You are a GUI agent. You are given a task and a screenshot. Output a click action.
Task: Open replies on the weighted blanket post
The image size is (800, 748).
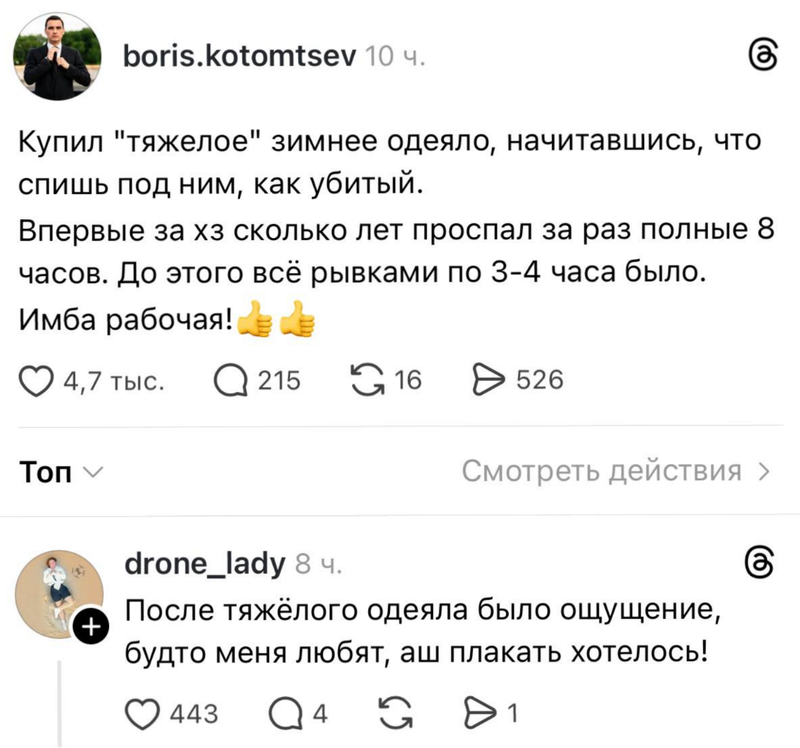tap(231, 381)
